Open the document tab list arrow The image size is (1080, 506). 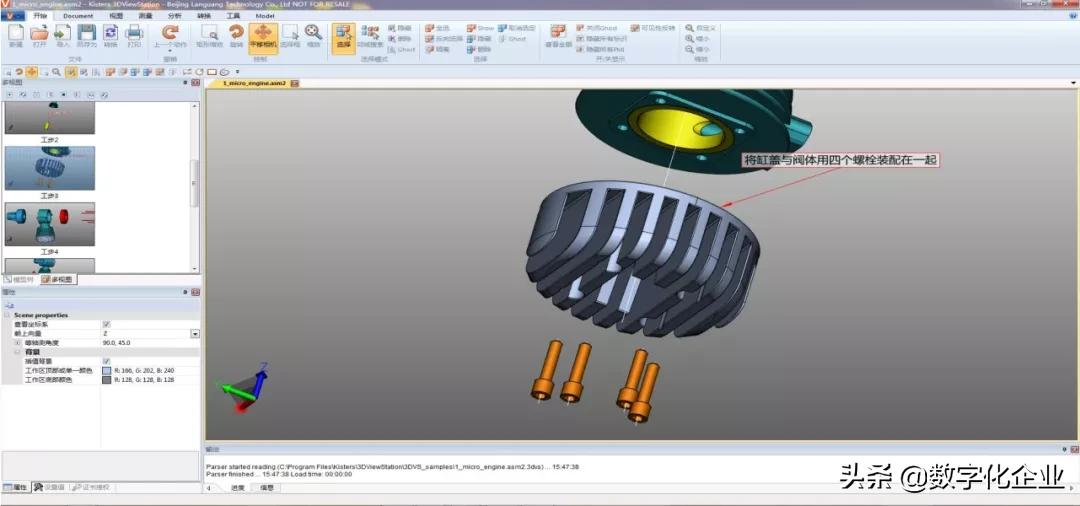click(1074, 83)
